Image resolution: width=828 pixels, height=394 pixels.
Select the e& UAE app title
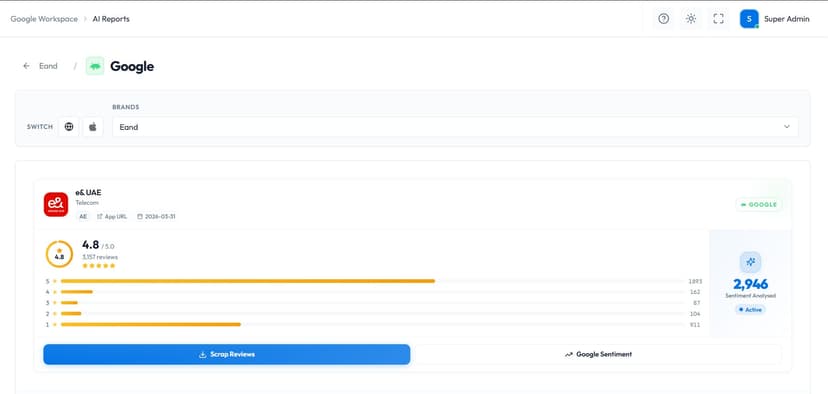88,193
